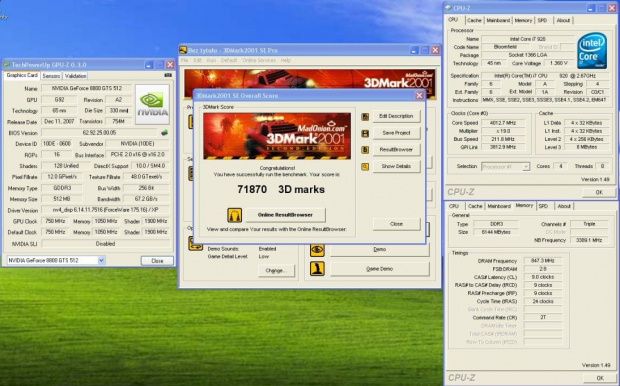Open the CPU tab in lower CPU-Z
Screen dimensions: 620x386
click(x=454, y=206)
